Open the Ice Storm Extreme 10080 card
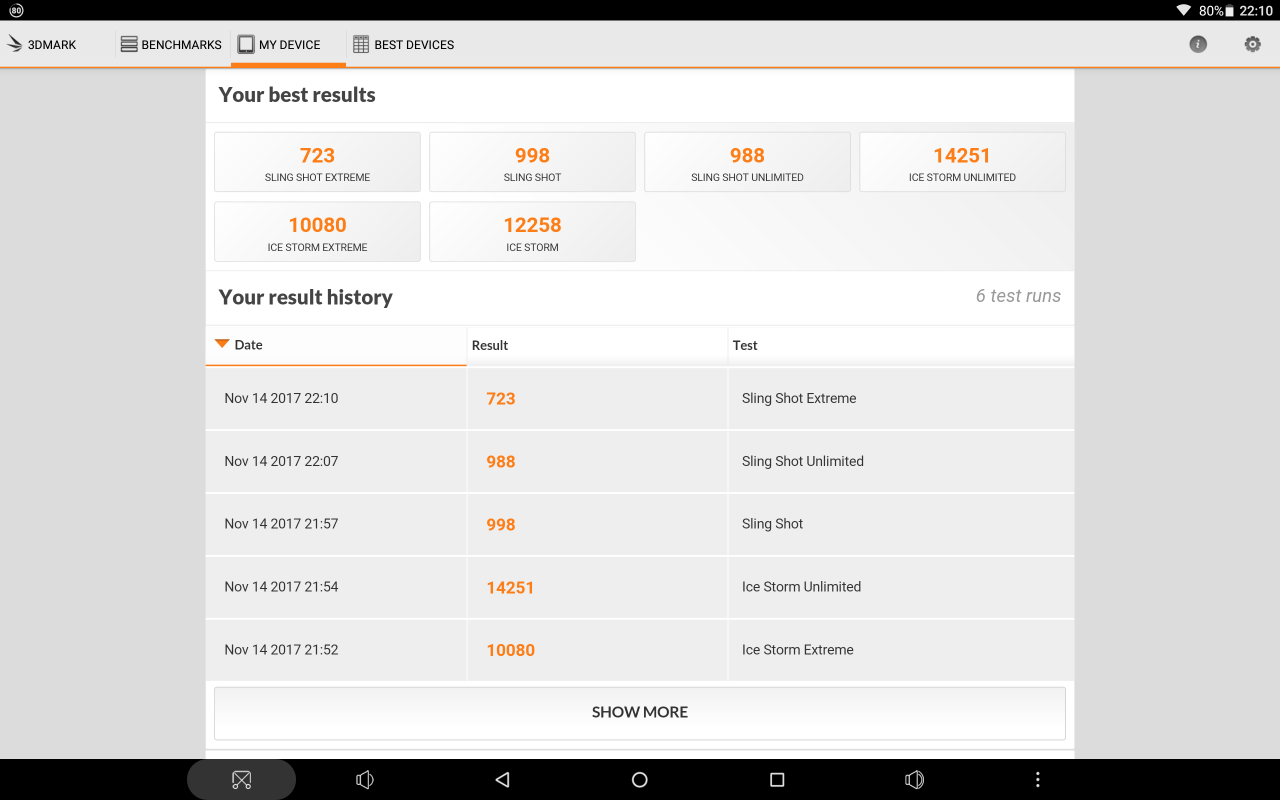Image resolution: width=1280 pixels, height=800 pixels. (x=317, y=232)
